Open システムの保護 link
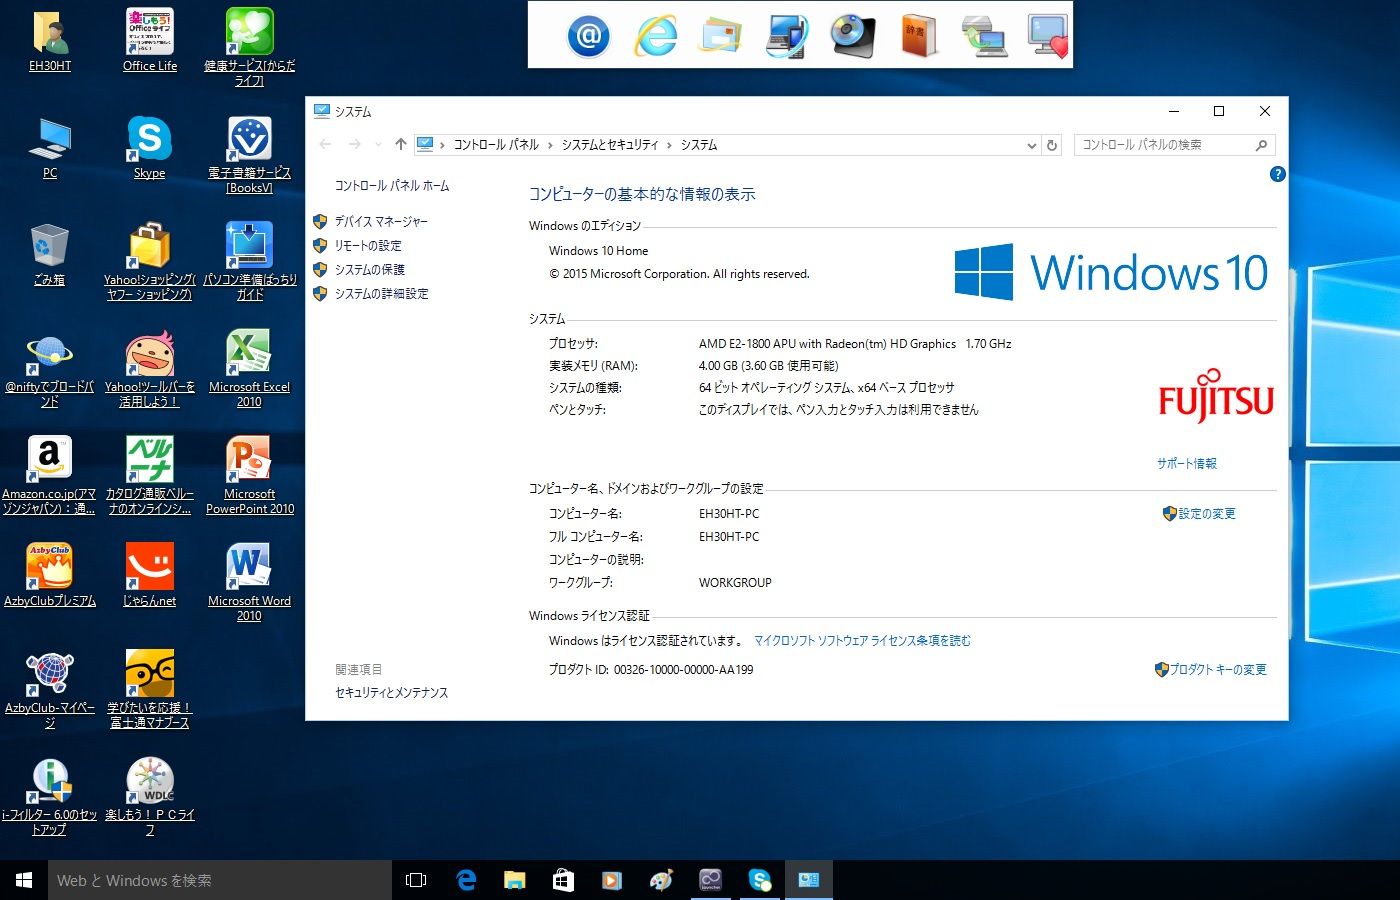1400x900 pixels. [370, 270]
